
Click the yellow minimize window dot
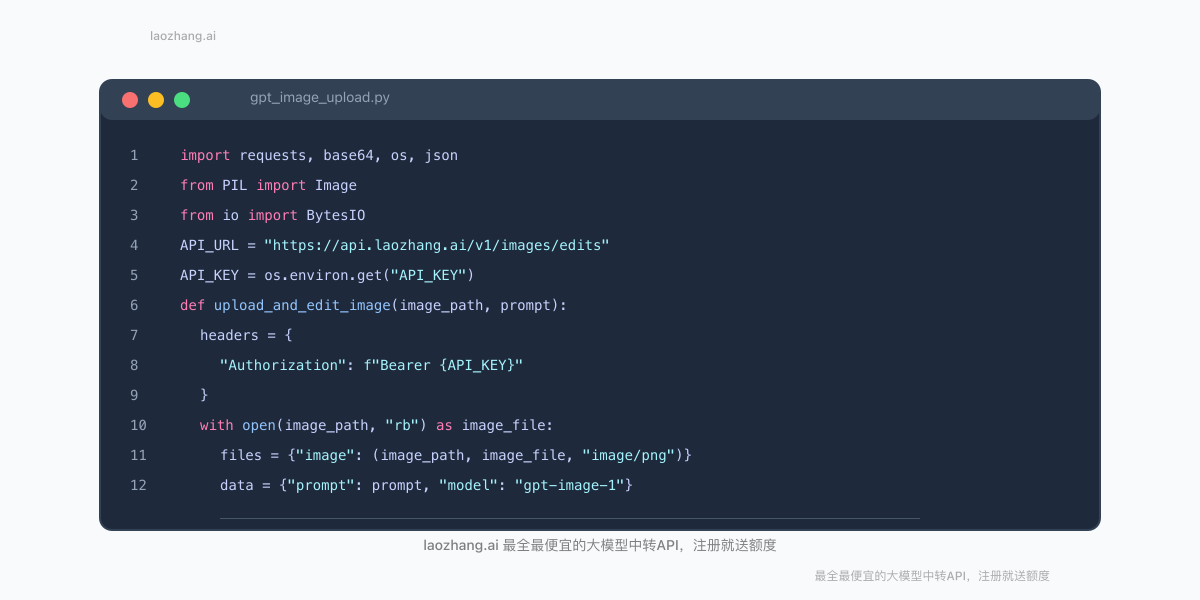156,100
